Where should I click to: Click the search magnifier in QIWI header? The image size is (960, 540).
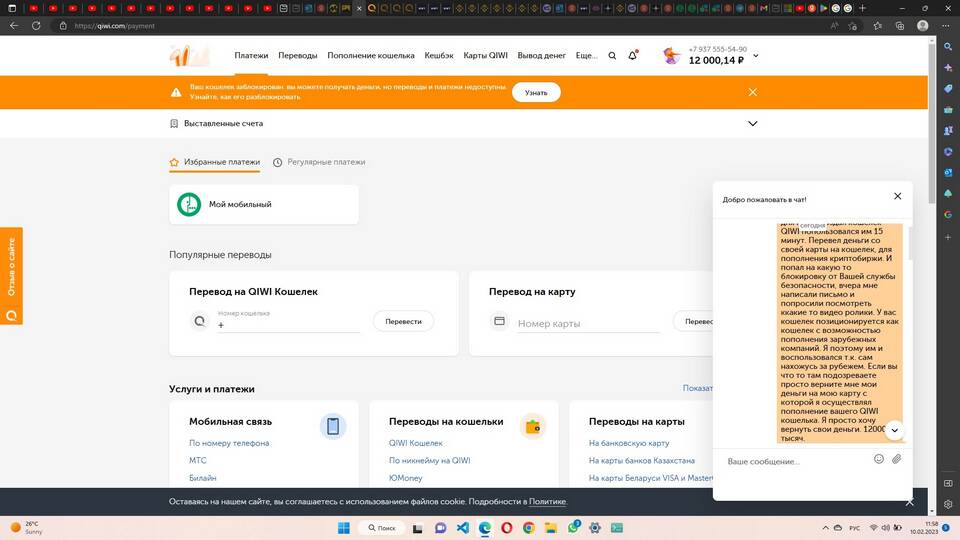(612, 56)
